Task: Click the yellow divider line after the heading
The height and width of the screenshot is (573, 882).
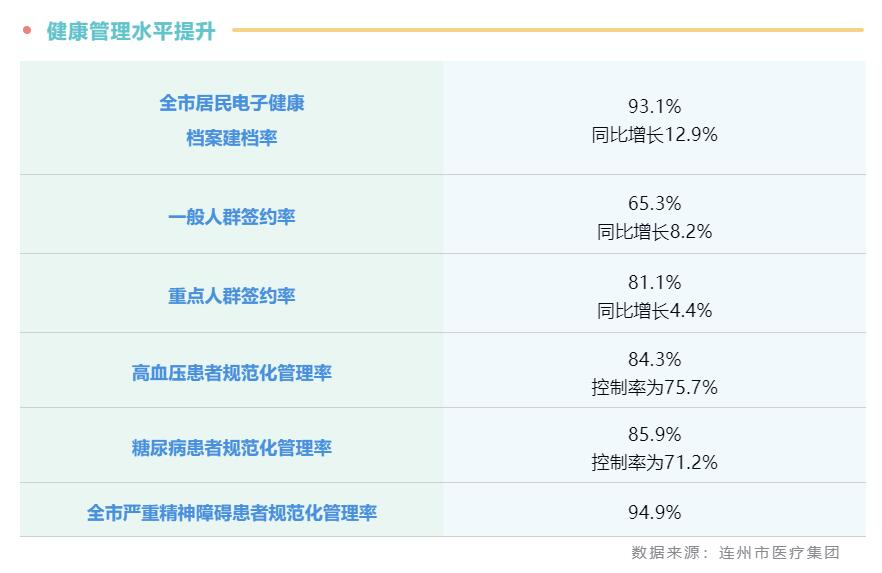Action: 547,30
